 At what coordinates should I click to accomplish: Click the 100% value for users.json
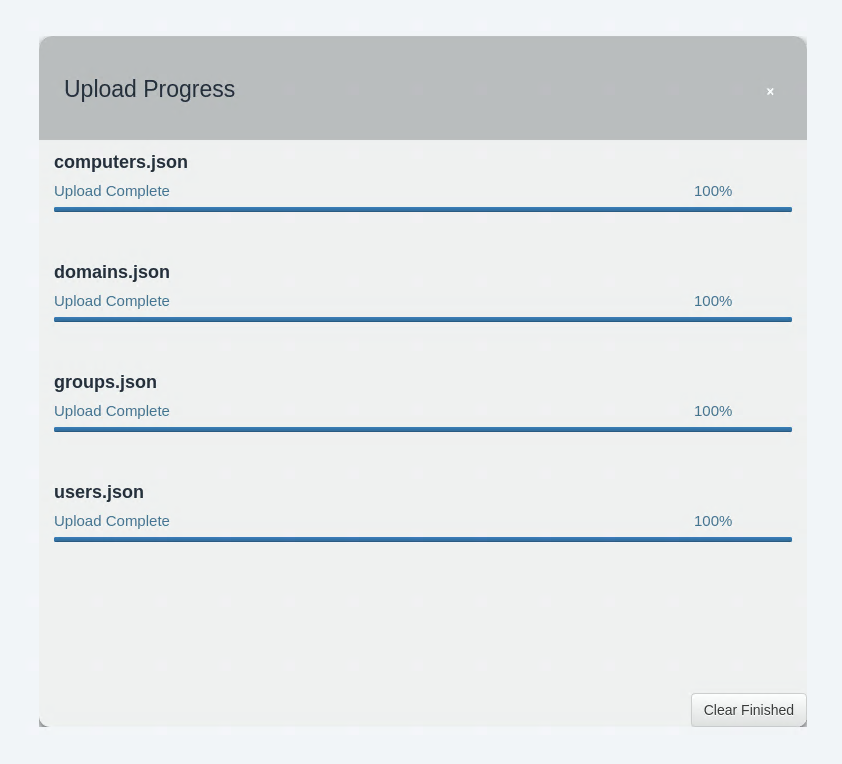[713, 521]
